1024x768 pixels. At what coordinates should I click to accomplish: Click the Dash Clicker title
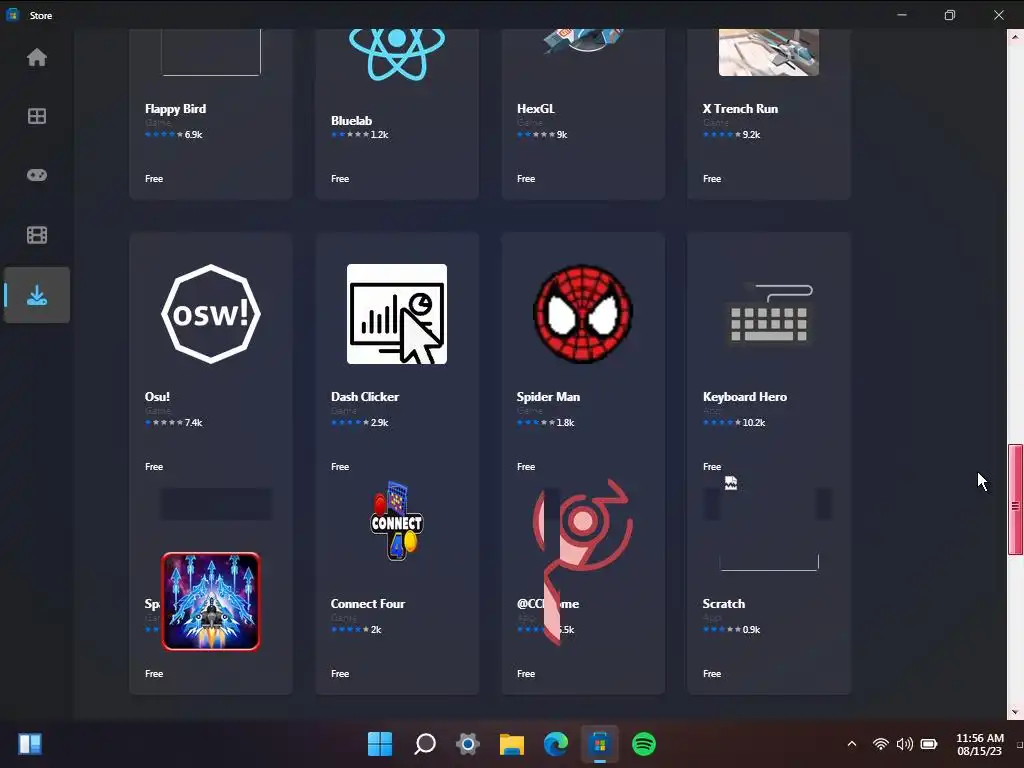coord(364,397)
